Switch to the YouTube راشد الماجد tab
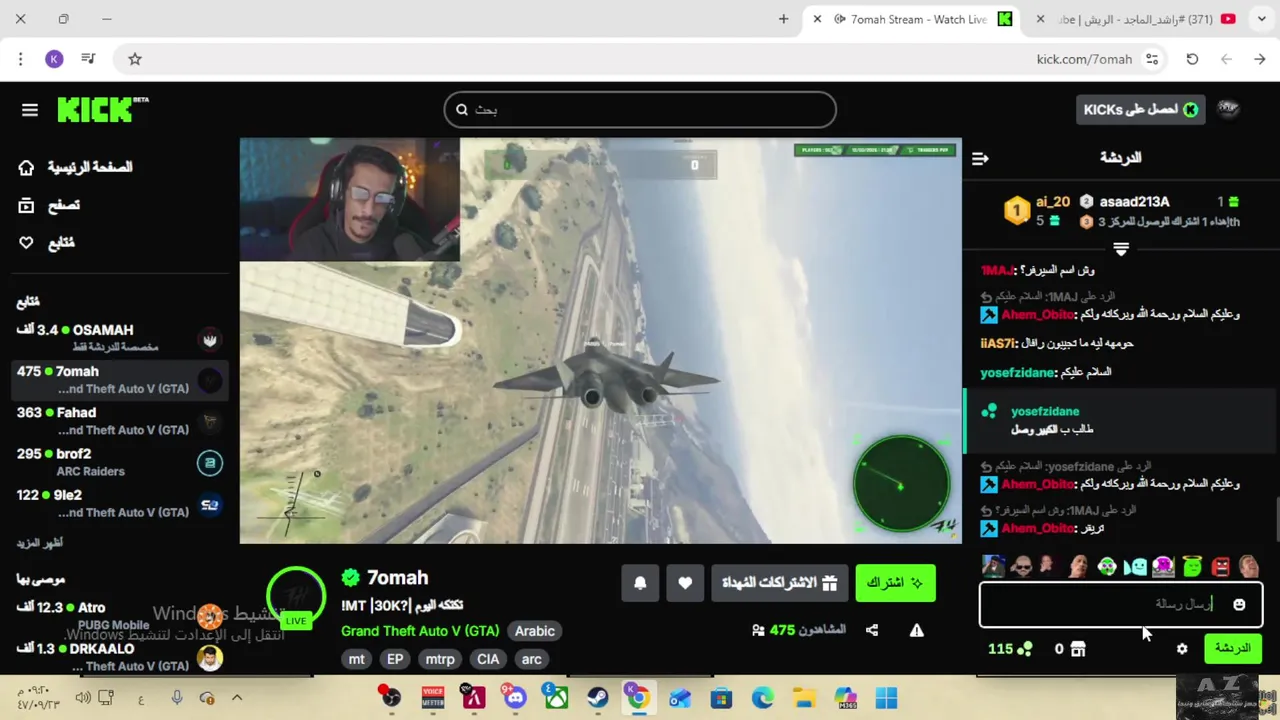Viewport: 1280px width, 720px height. (x=1138, y=19)
